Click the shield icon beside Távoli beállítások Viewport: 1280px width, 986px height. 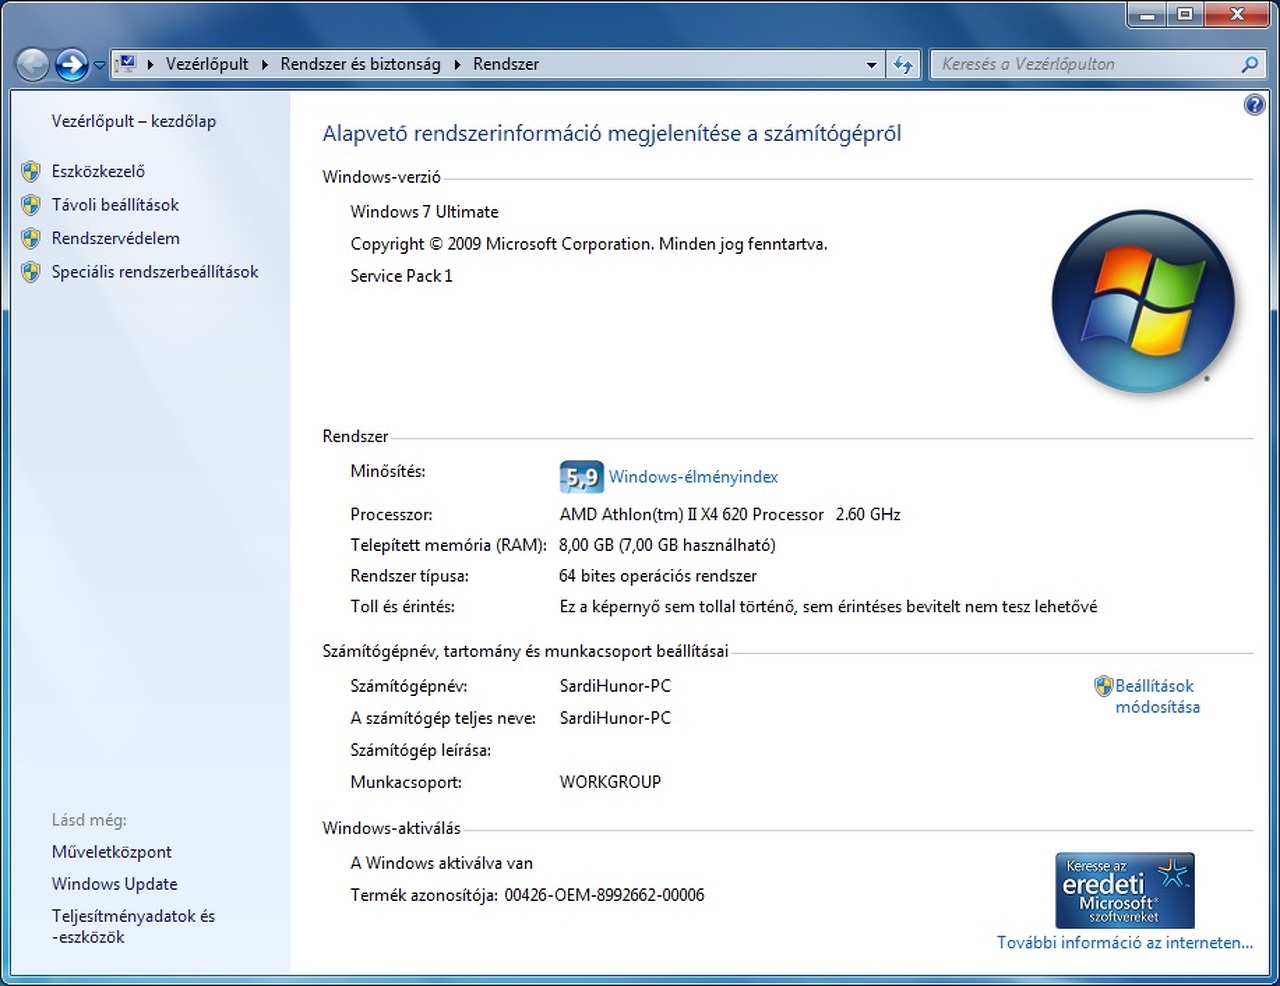click(x=31, y=205)
